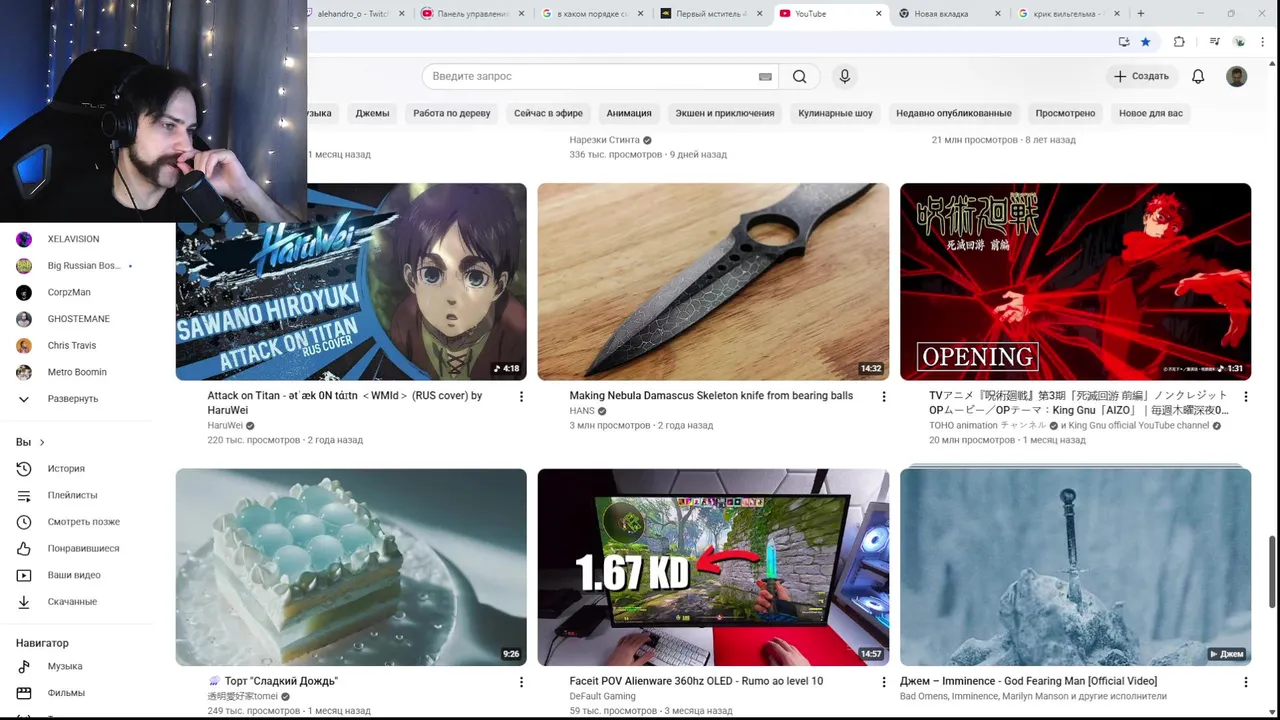This screenshot has height=720, width=1280.
Task: Click the page vertical scrollbar thumb
Action: 1273,572
